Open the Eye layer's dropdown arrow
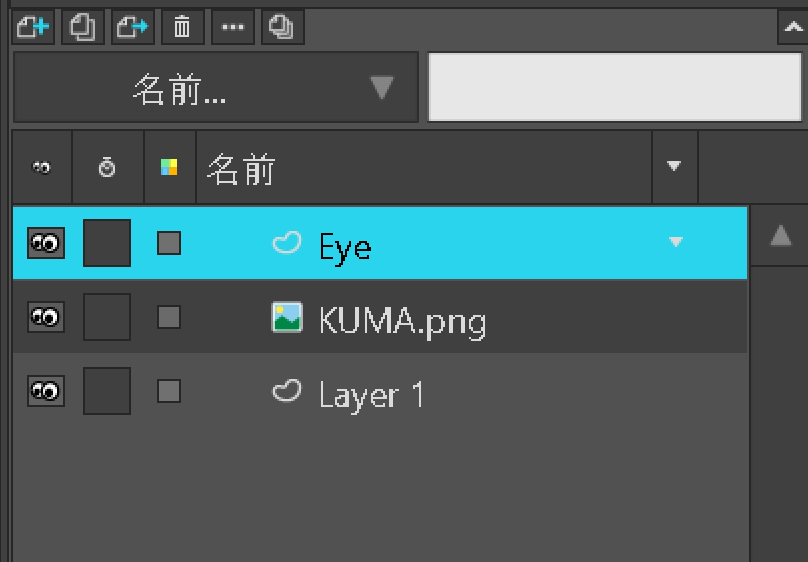808x562 pixels. [x=676, y=242]
